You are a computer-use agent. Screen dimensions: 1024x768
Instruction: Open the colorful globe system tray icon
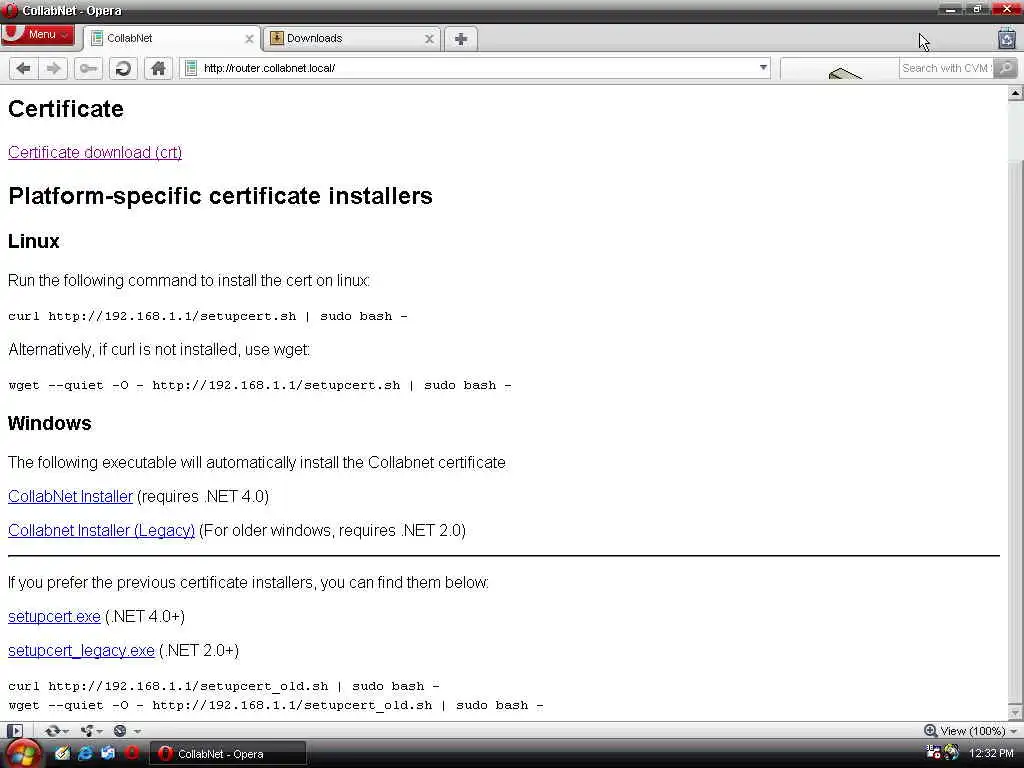[x=952, y=753]
